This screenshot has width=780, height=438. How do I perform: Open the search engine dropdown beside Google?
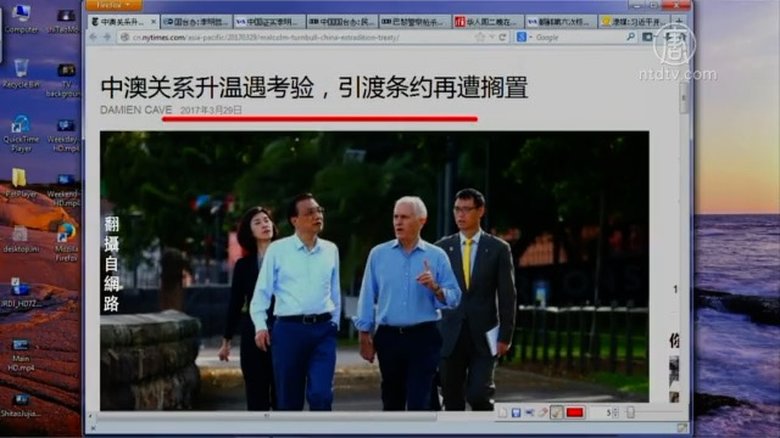(524, 37)
